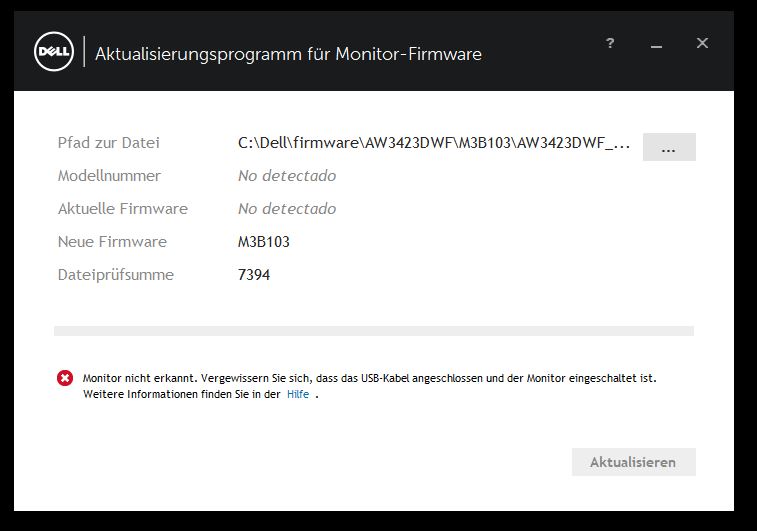This screenshot has width=757, height=531.
Task: Click the Dateiprüfsumme label
Action: pos(115,275)
